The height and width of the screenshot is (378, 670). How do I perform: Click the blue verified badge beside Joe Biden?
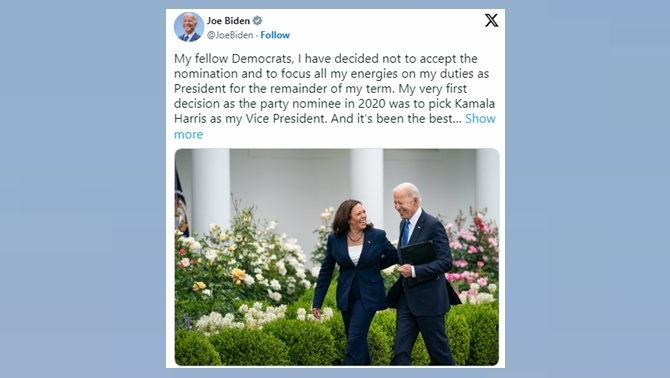pos(257,21)
